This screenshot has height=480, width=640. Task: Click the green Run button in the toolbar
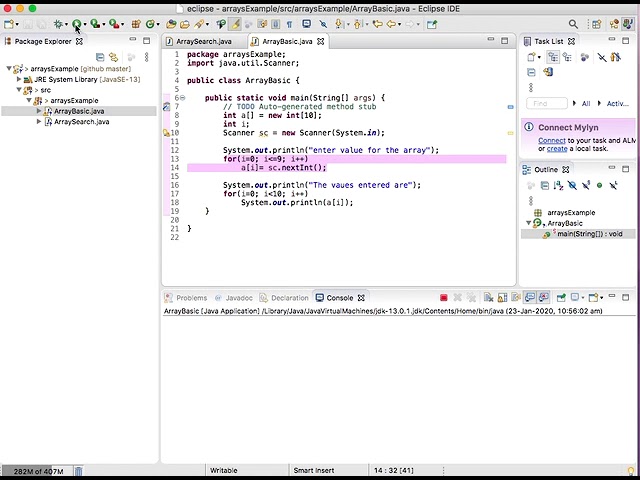76,24
